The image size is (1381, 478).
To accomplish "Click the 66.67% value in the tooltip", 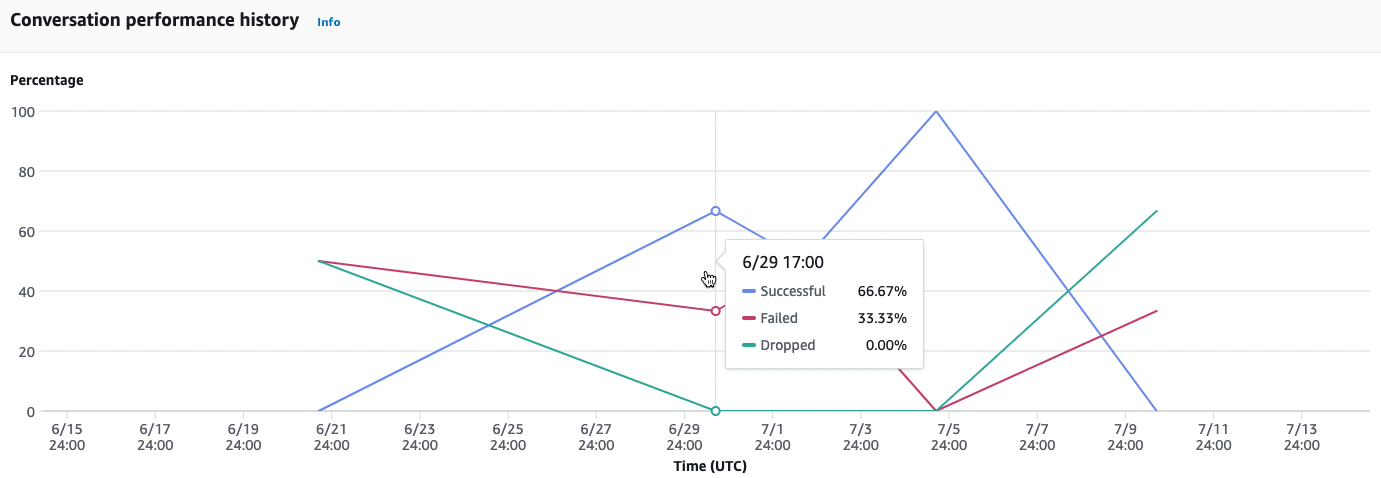I will click(x=882, y=292).
